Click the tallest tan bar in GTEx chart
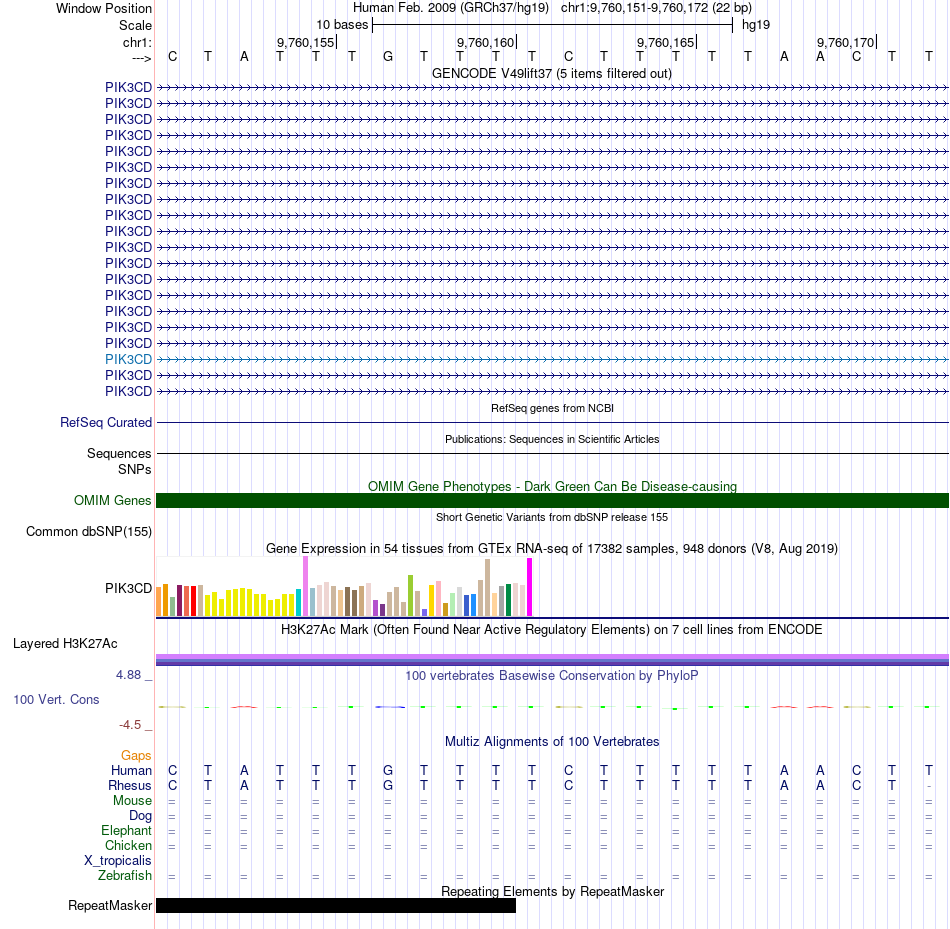This screenshot has width=950, height=929. [488, 588]
